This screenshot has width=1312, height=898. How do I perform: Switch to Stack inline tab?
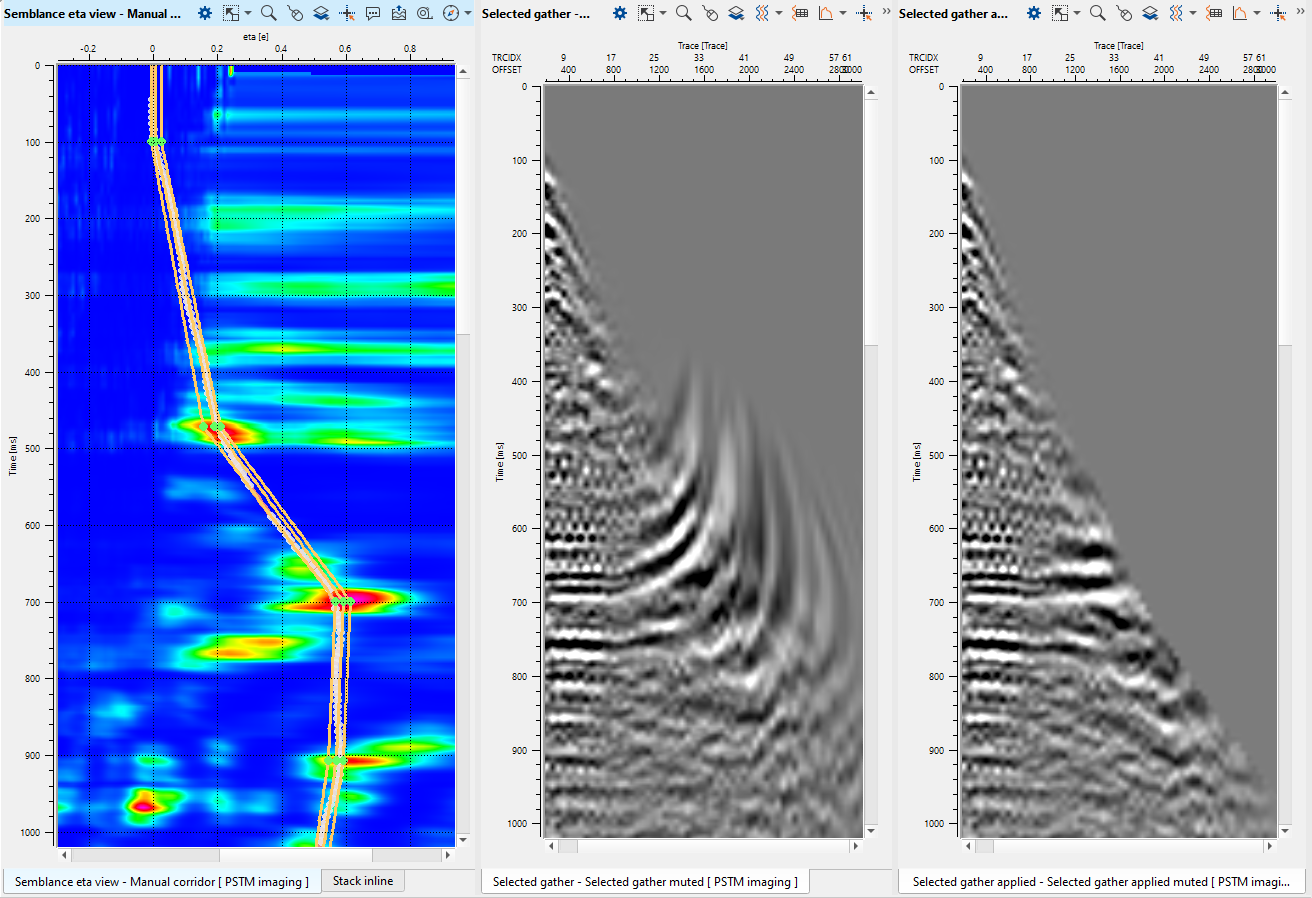pyautogui.click(x=364, y=881)
